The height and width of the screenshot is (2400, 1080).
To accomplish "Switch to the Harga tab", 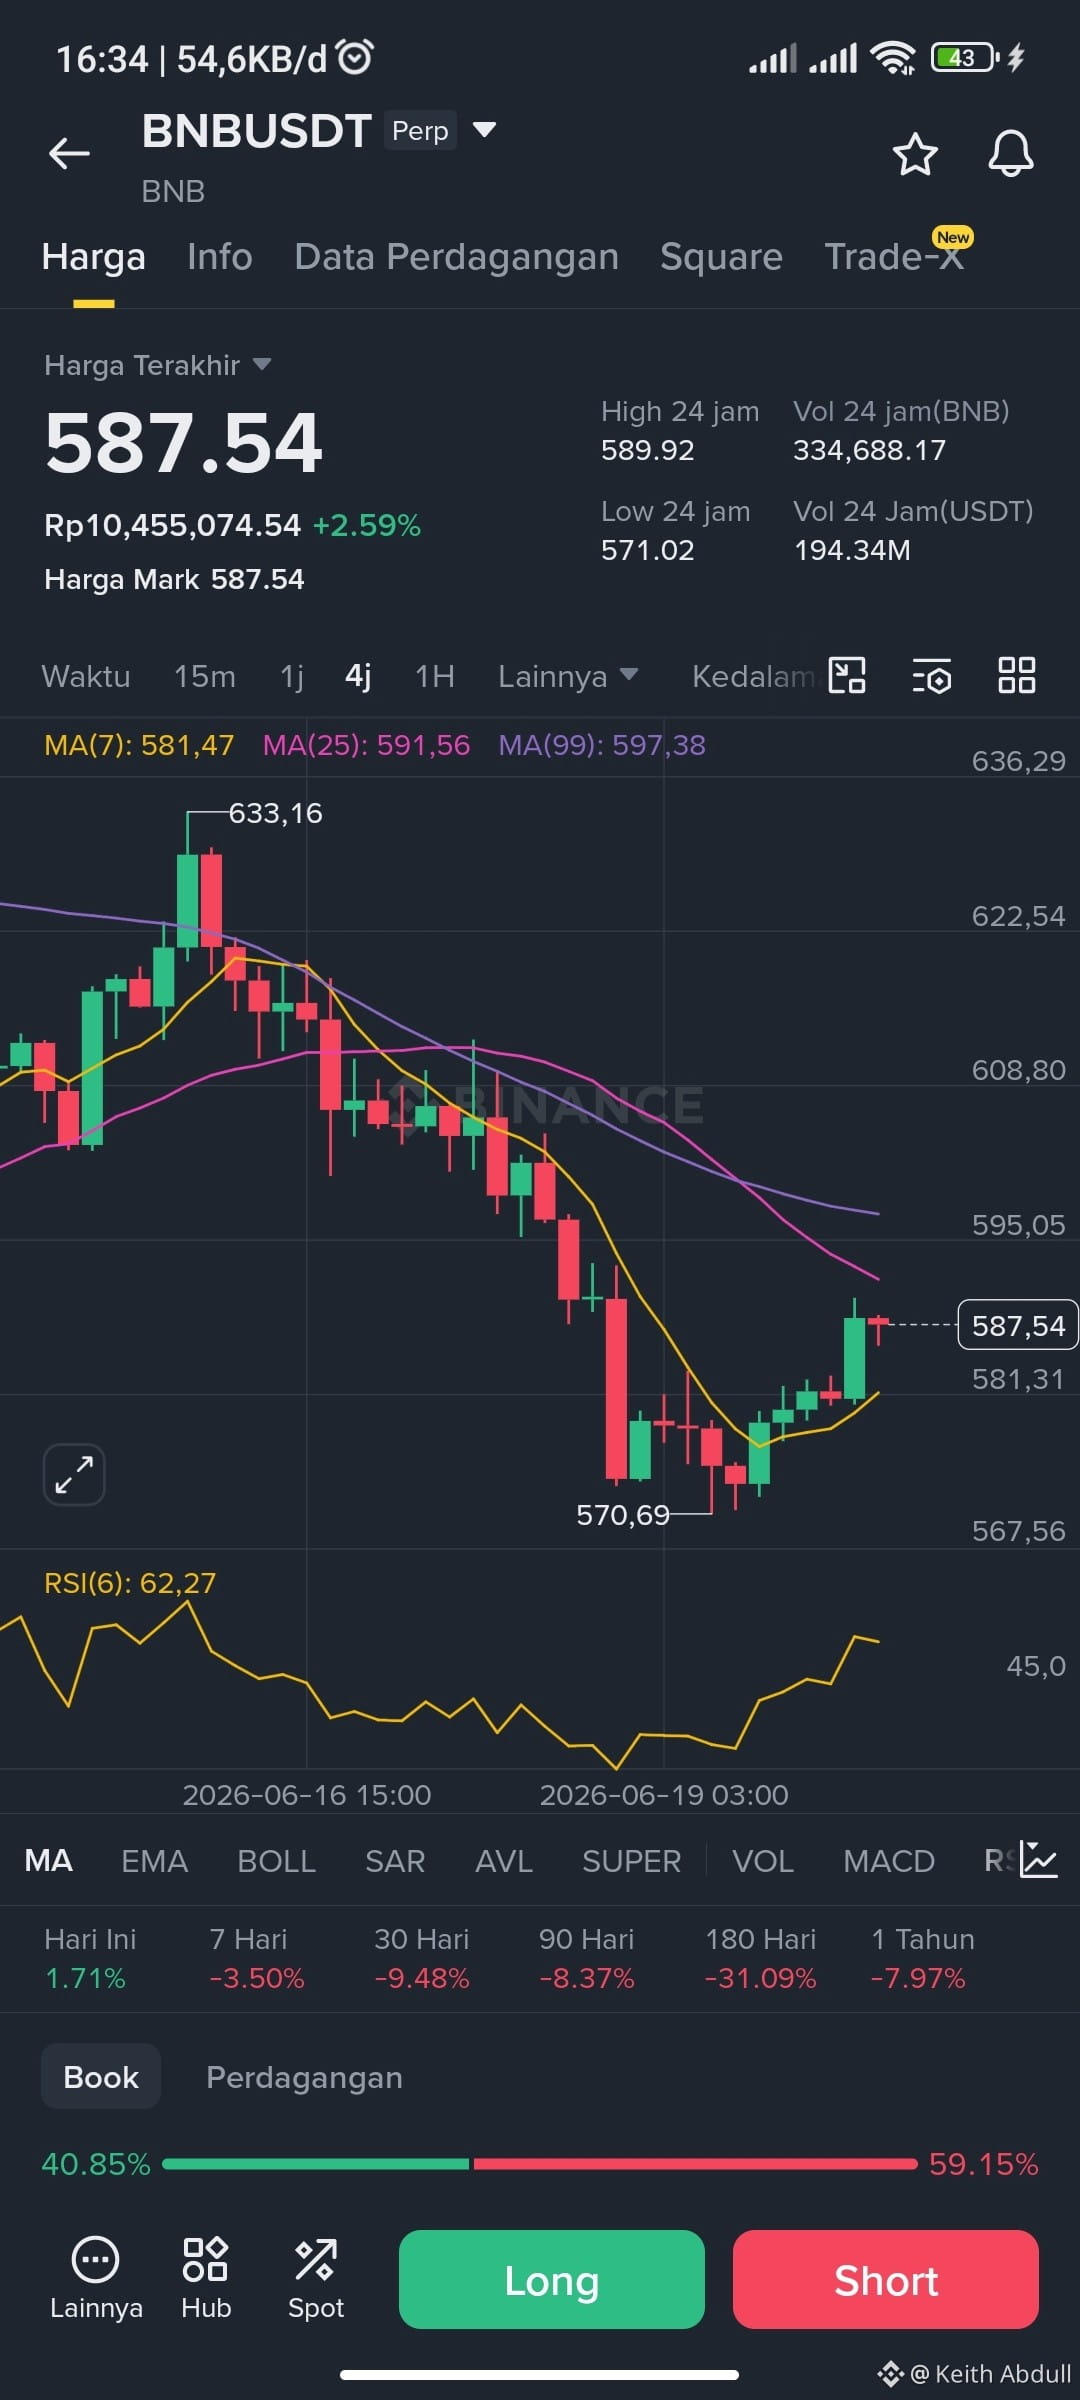I will [x=94, y=257].
